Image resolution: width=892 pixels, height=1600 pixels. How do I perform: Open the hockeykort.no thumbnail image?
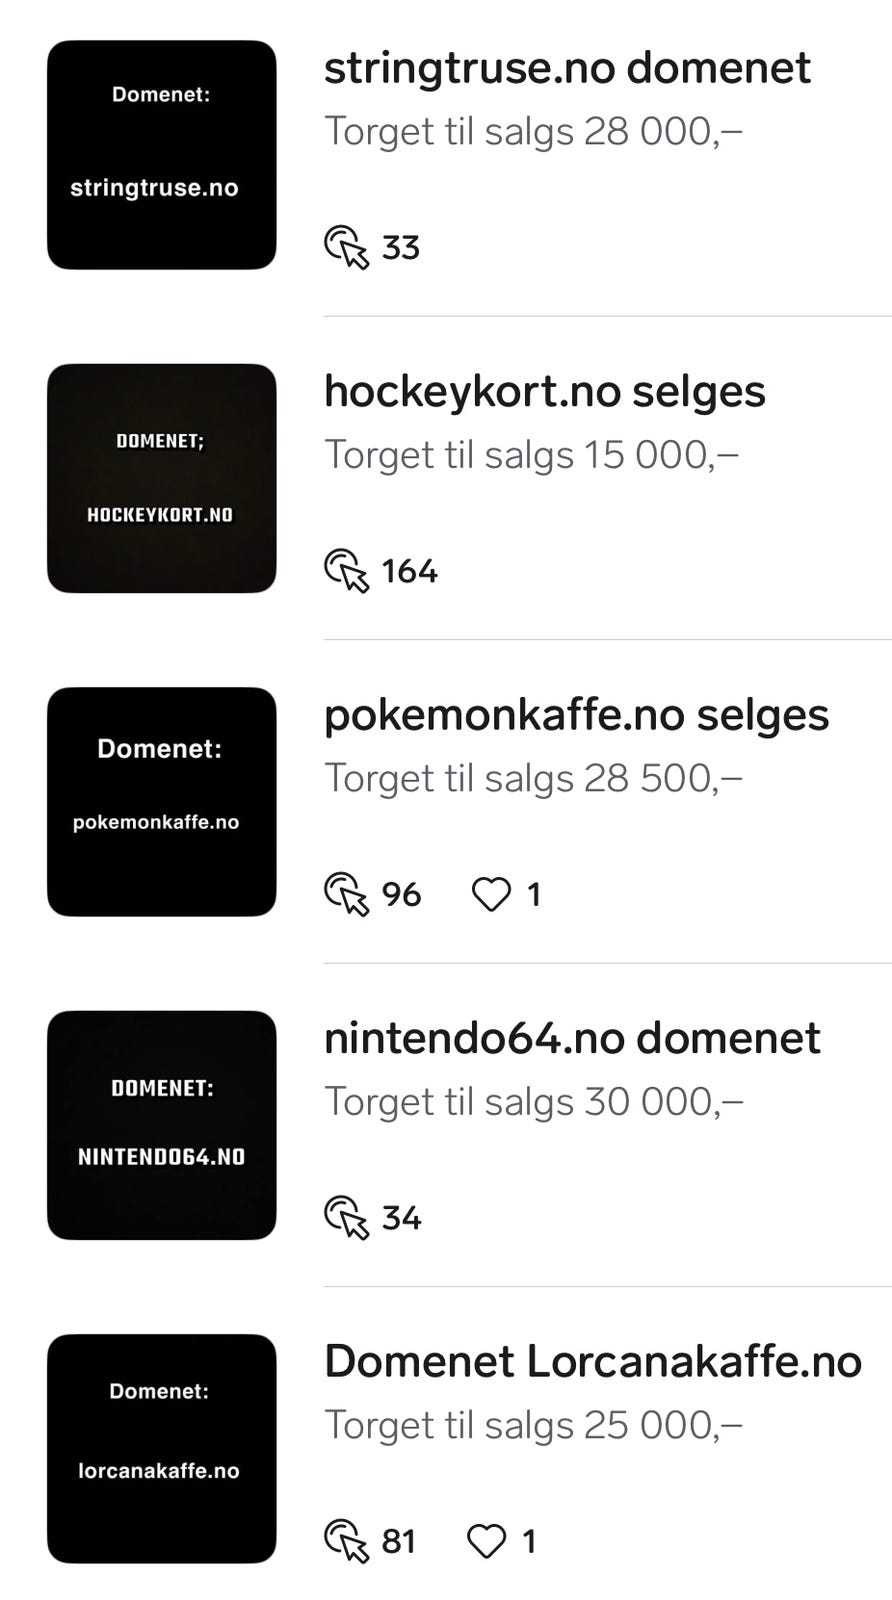(x=162, y=478)
